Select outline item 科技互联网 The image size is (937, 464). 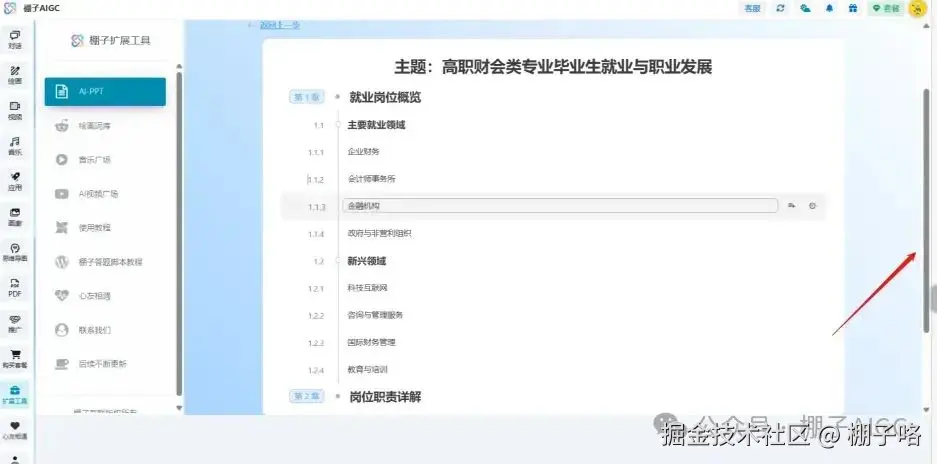coord(368,288)
